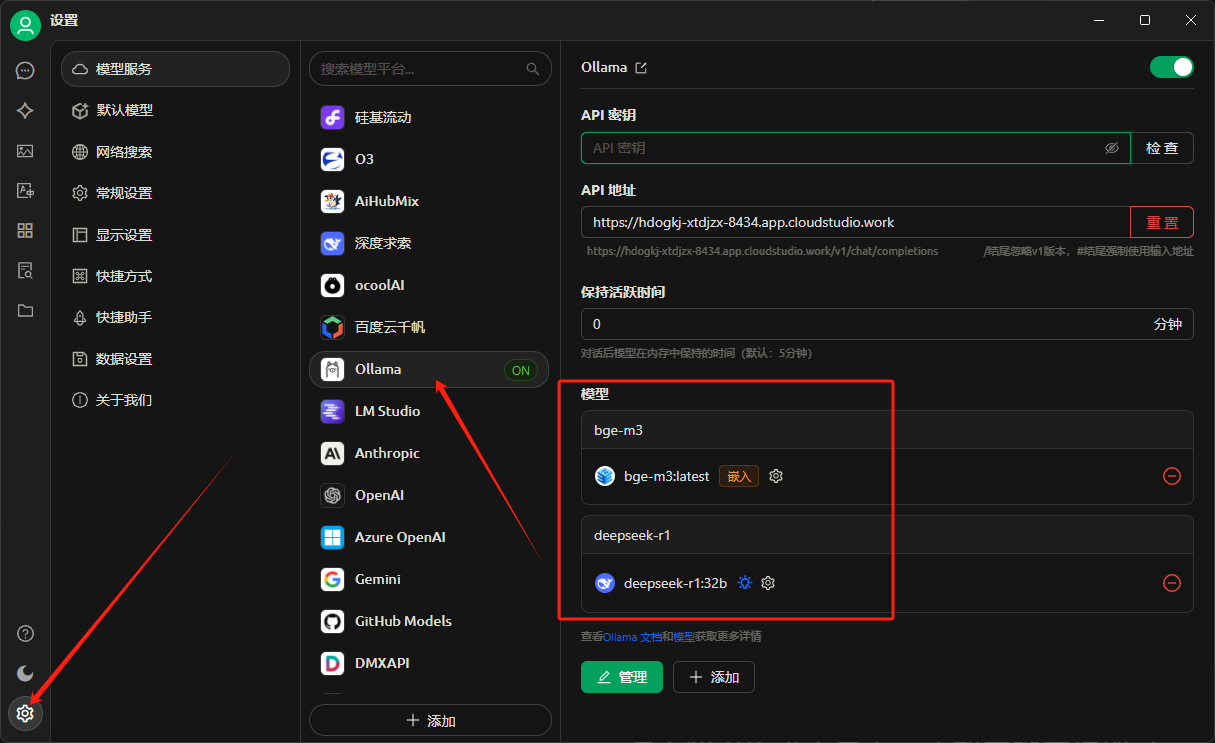Select AiHubMix provider
This screenshot has width=1215, height=743.
[x=430, y=201]
